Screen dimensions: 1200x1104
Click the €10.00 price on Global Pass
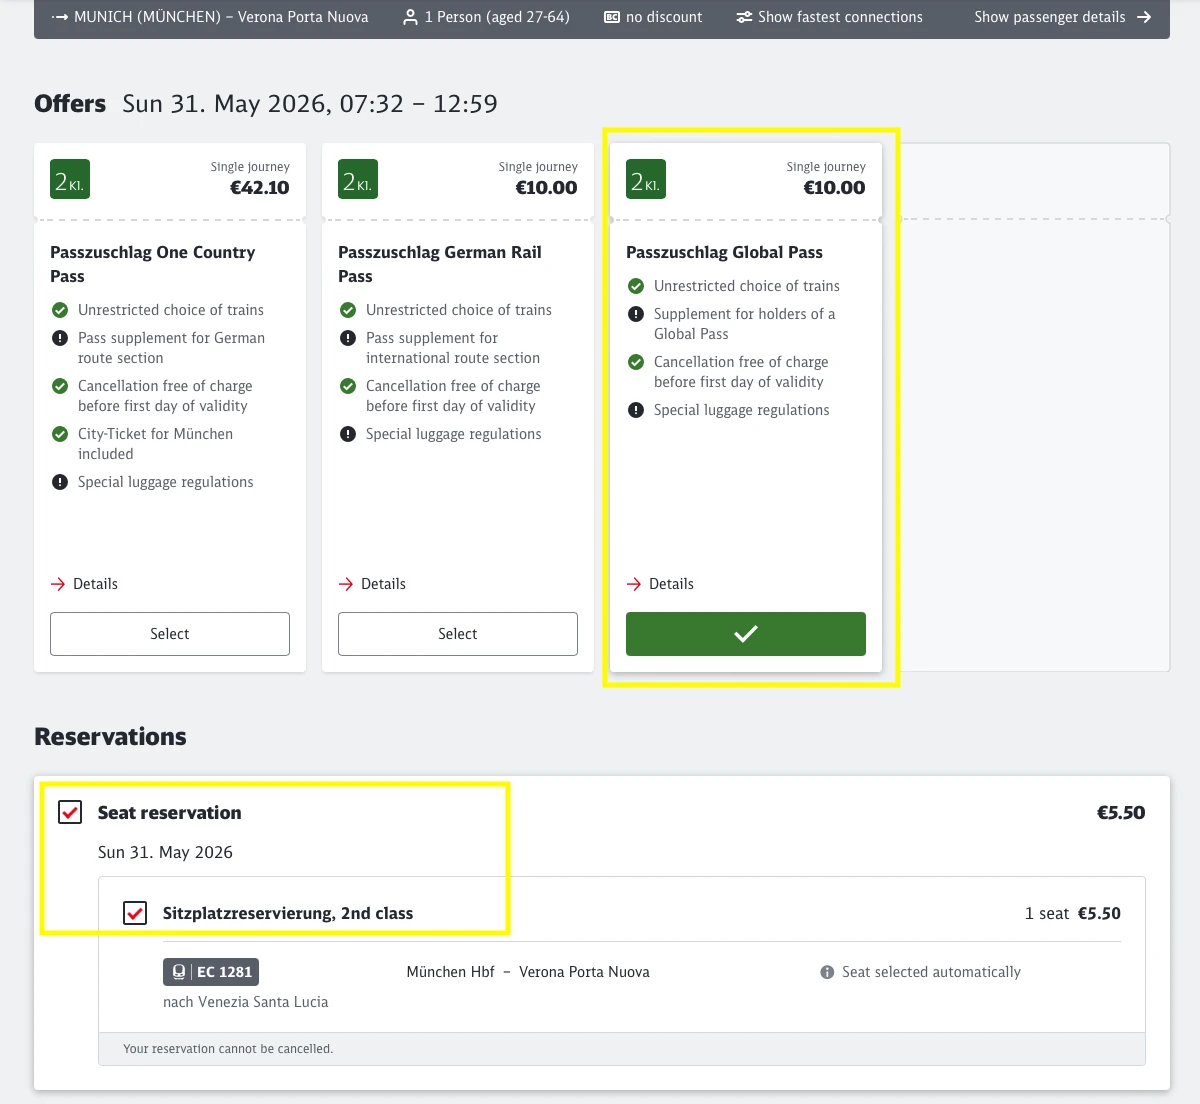[x=834, y=187]
